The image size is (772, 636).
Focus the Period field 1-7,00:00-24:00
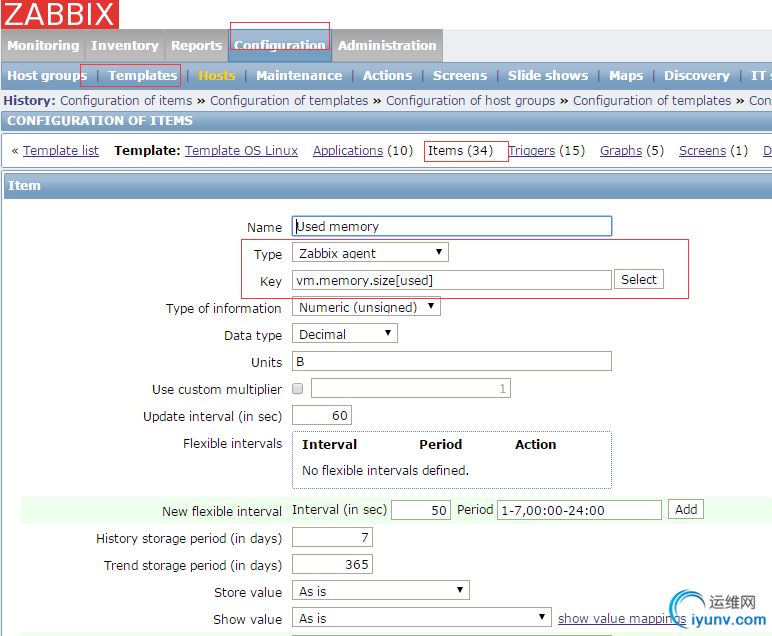pos(579,510)
